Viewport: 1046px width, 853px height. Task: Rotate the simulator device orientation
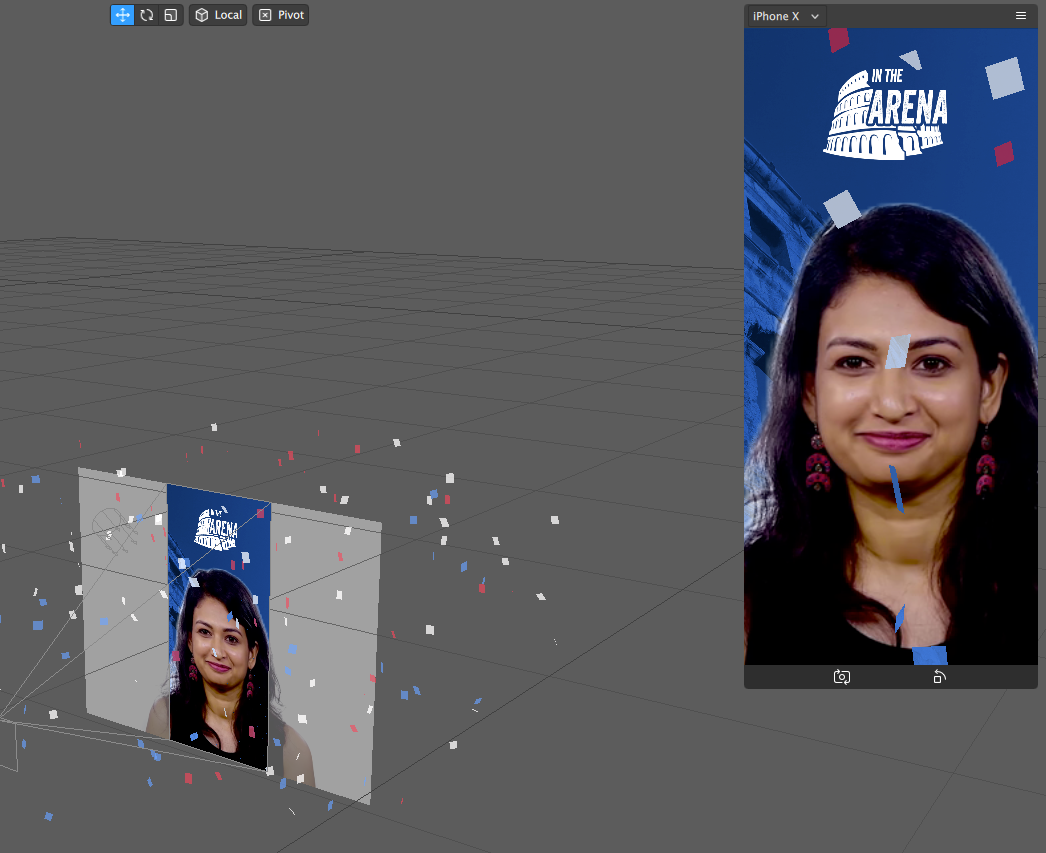pos(939,677)
